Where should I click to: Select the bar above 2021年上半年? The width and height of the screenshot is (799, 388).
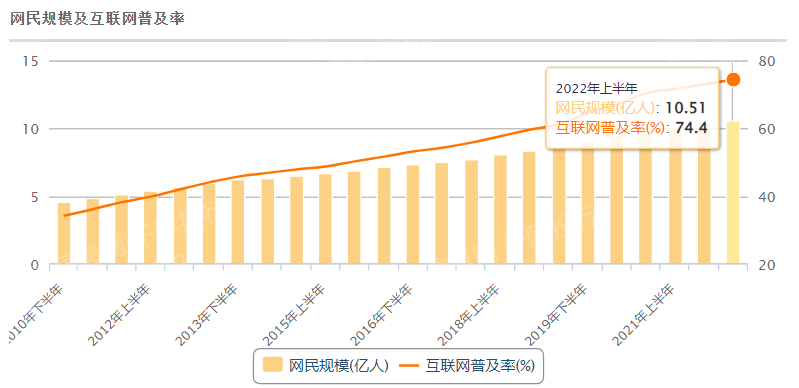675,196
